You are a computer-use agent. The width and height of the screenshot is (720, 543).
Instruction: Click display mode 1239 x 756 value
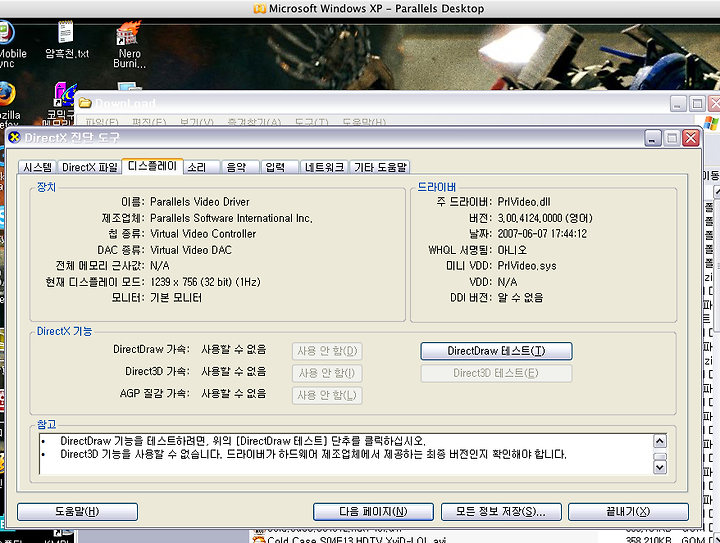205,282
